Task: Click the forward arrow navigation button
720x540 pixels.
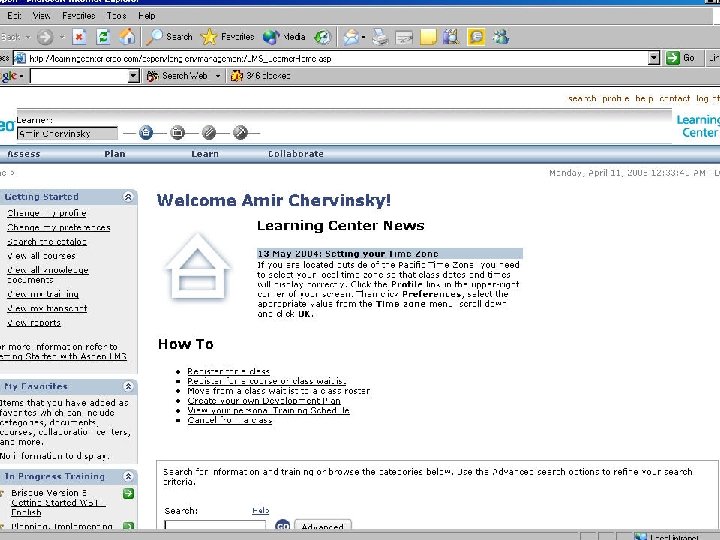Action: (x=45, y=37)
